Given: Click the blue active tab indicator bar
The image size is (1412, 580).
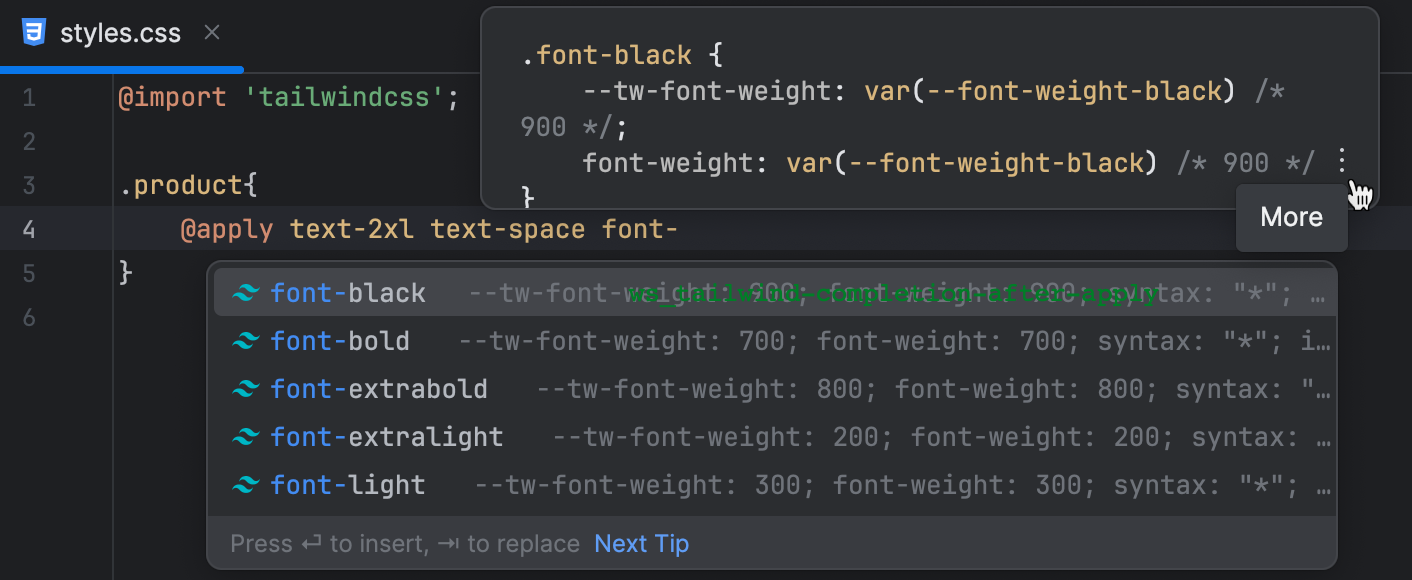Looking at the screenshot, I should (120, 68).
